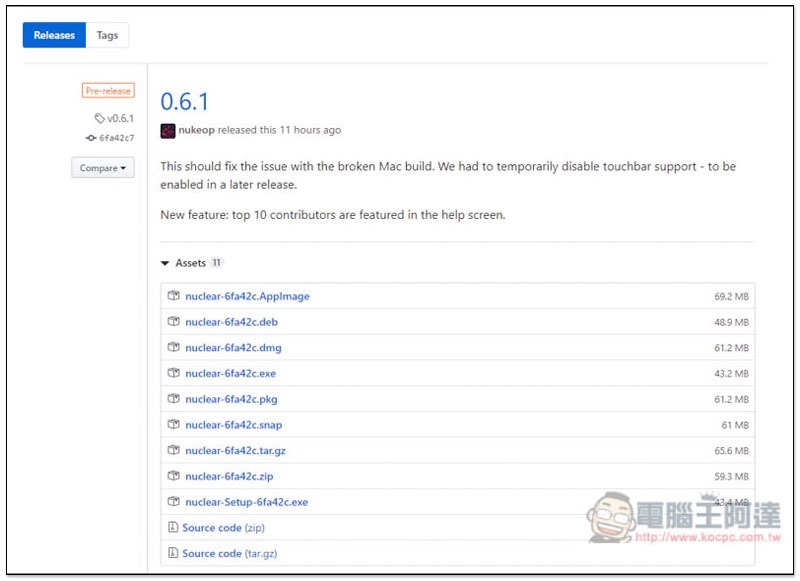Viewport: 800px width, 581px height.
Task: Click the zip file icon beside Source code (zip)
Action: 174,528
